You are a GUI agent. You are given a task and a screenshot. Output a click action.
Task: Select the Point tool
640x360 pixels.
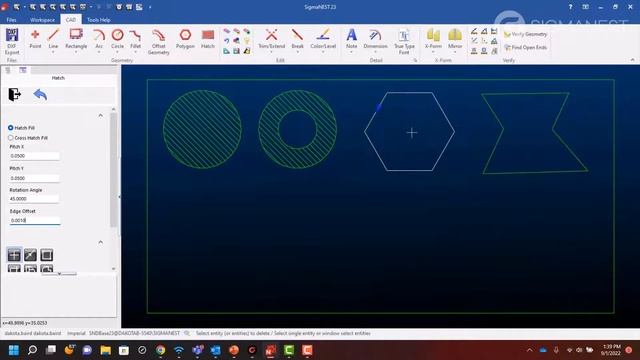pos(35,39)
